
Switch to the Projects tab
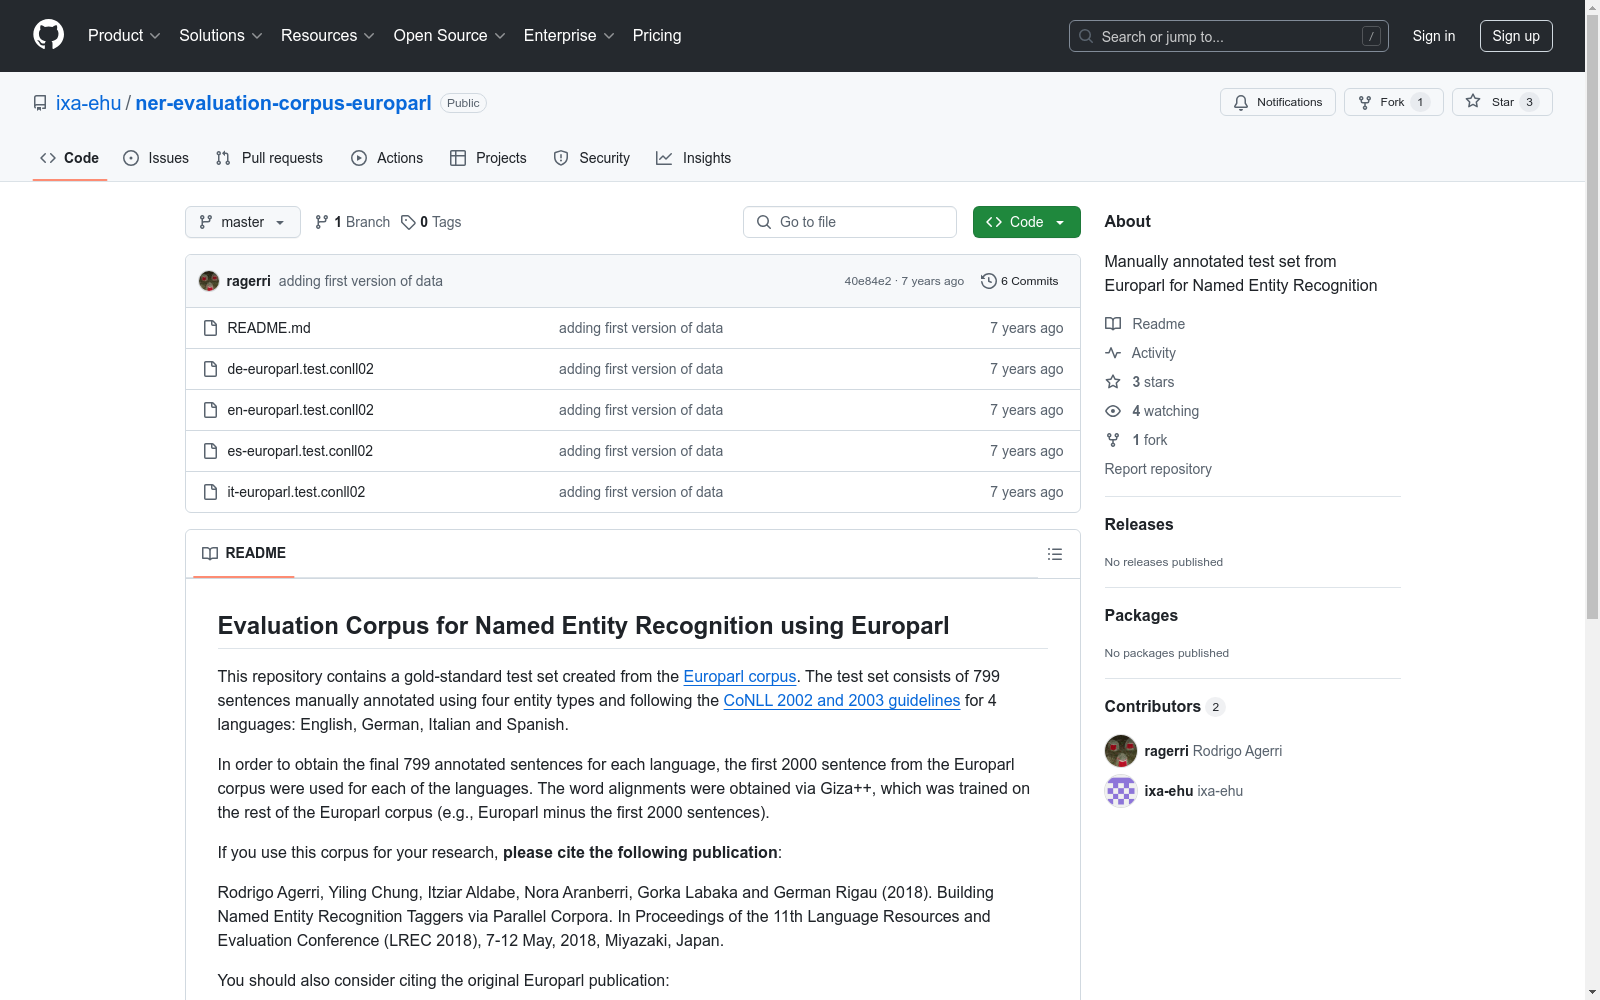488,158
